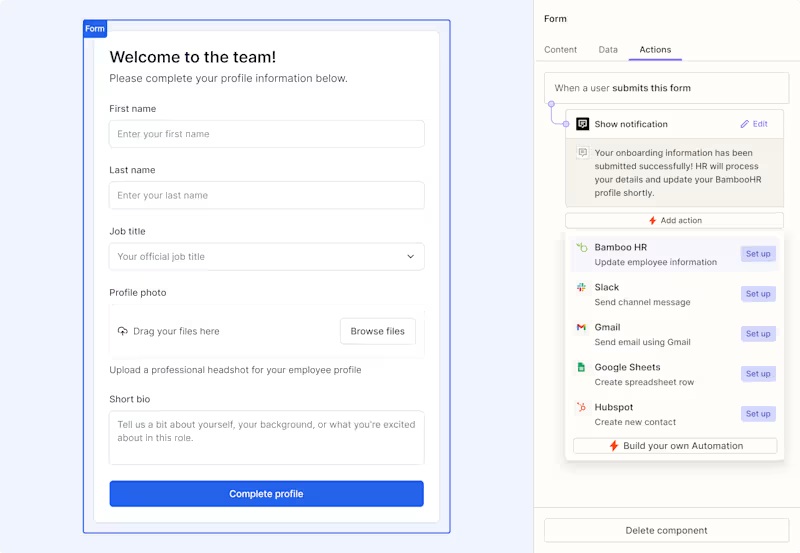Click the Browse files button
This screenshot has width=800, height=553.
pos(377,331)
